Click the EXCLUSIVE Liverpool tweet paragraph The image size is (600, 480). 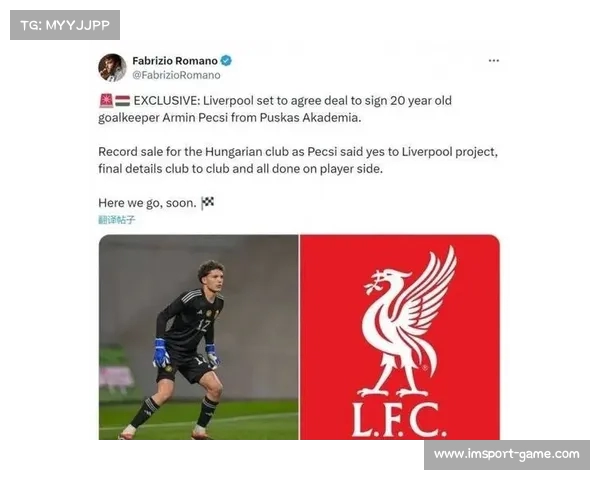275,109
